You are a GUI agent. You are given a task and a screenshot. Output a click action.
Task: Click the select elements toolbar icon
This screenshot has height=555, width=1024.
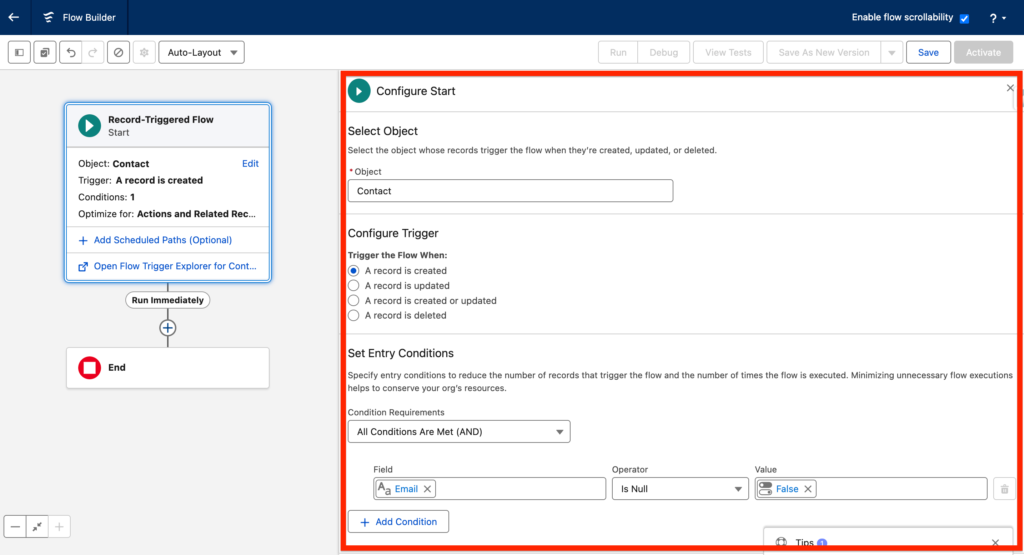click(45, 52)
